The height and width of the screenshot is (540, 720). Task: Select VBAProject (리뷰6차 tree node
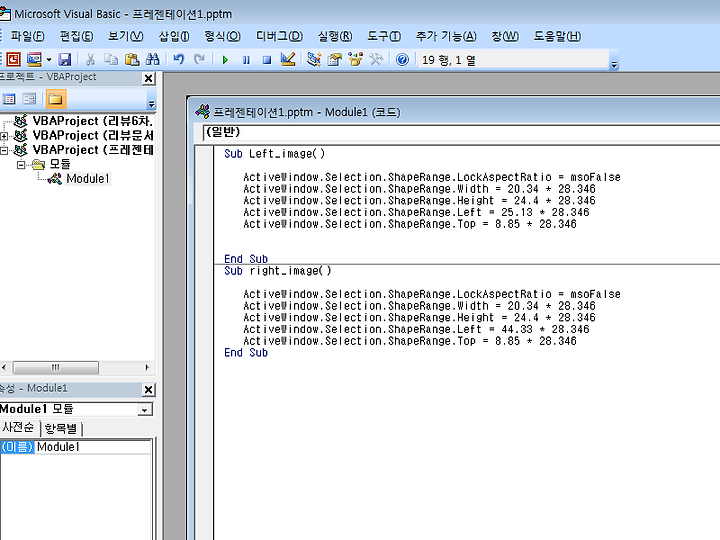tap(92, 121)
